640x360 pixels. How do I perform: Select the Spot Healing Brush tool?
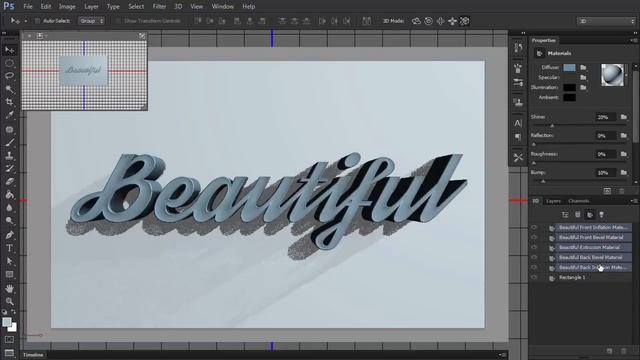coord(9,129)
